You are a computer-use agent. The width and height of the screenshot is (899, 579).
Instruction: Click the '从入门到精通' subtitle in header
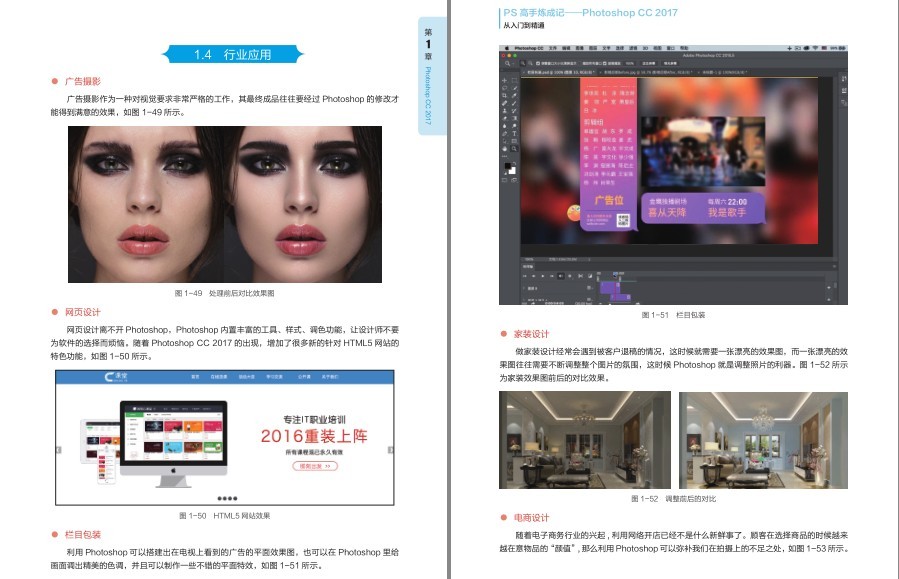tap(523, 25)
